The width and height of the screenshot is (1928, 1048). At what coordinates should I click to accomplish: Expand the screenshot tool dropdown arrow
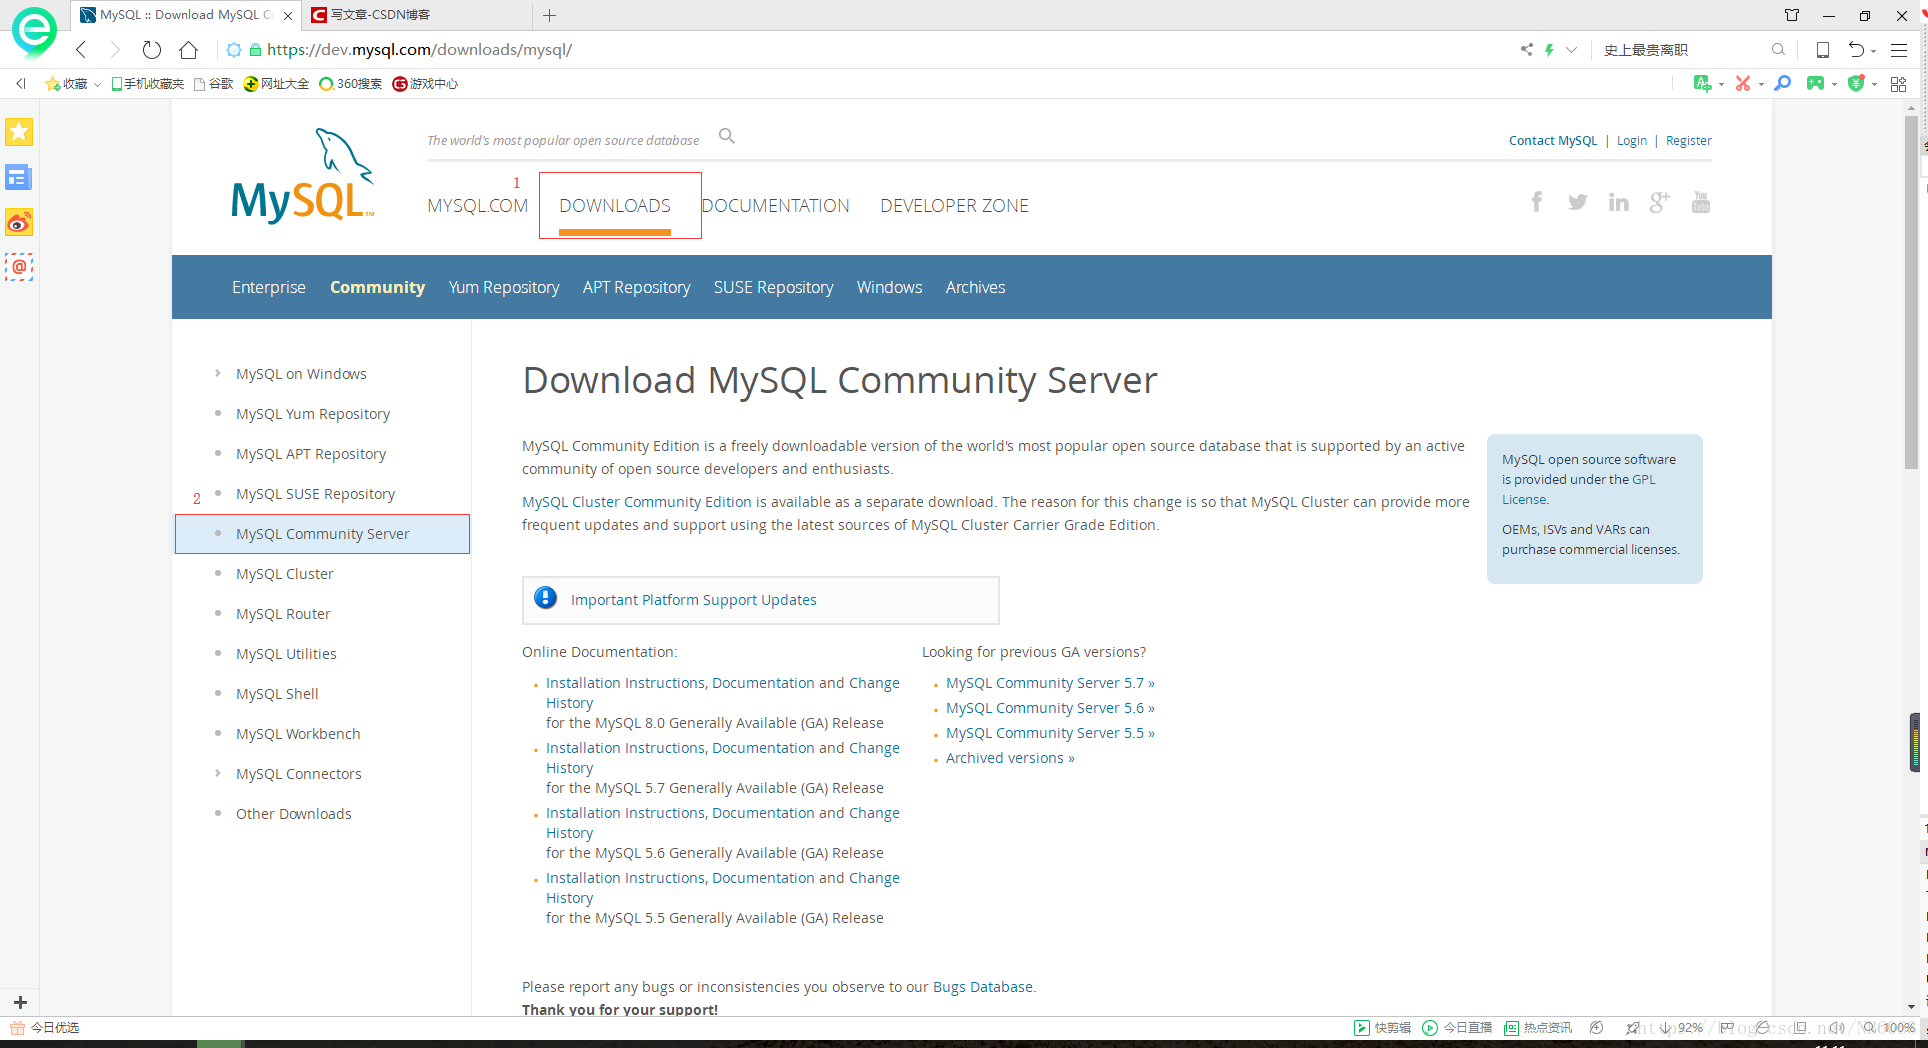tap(1761, 84)
